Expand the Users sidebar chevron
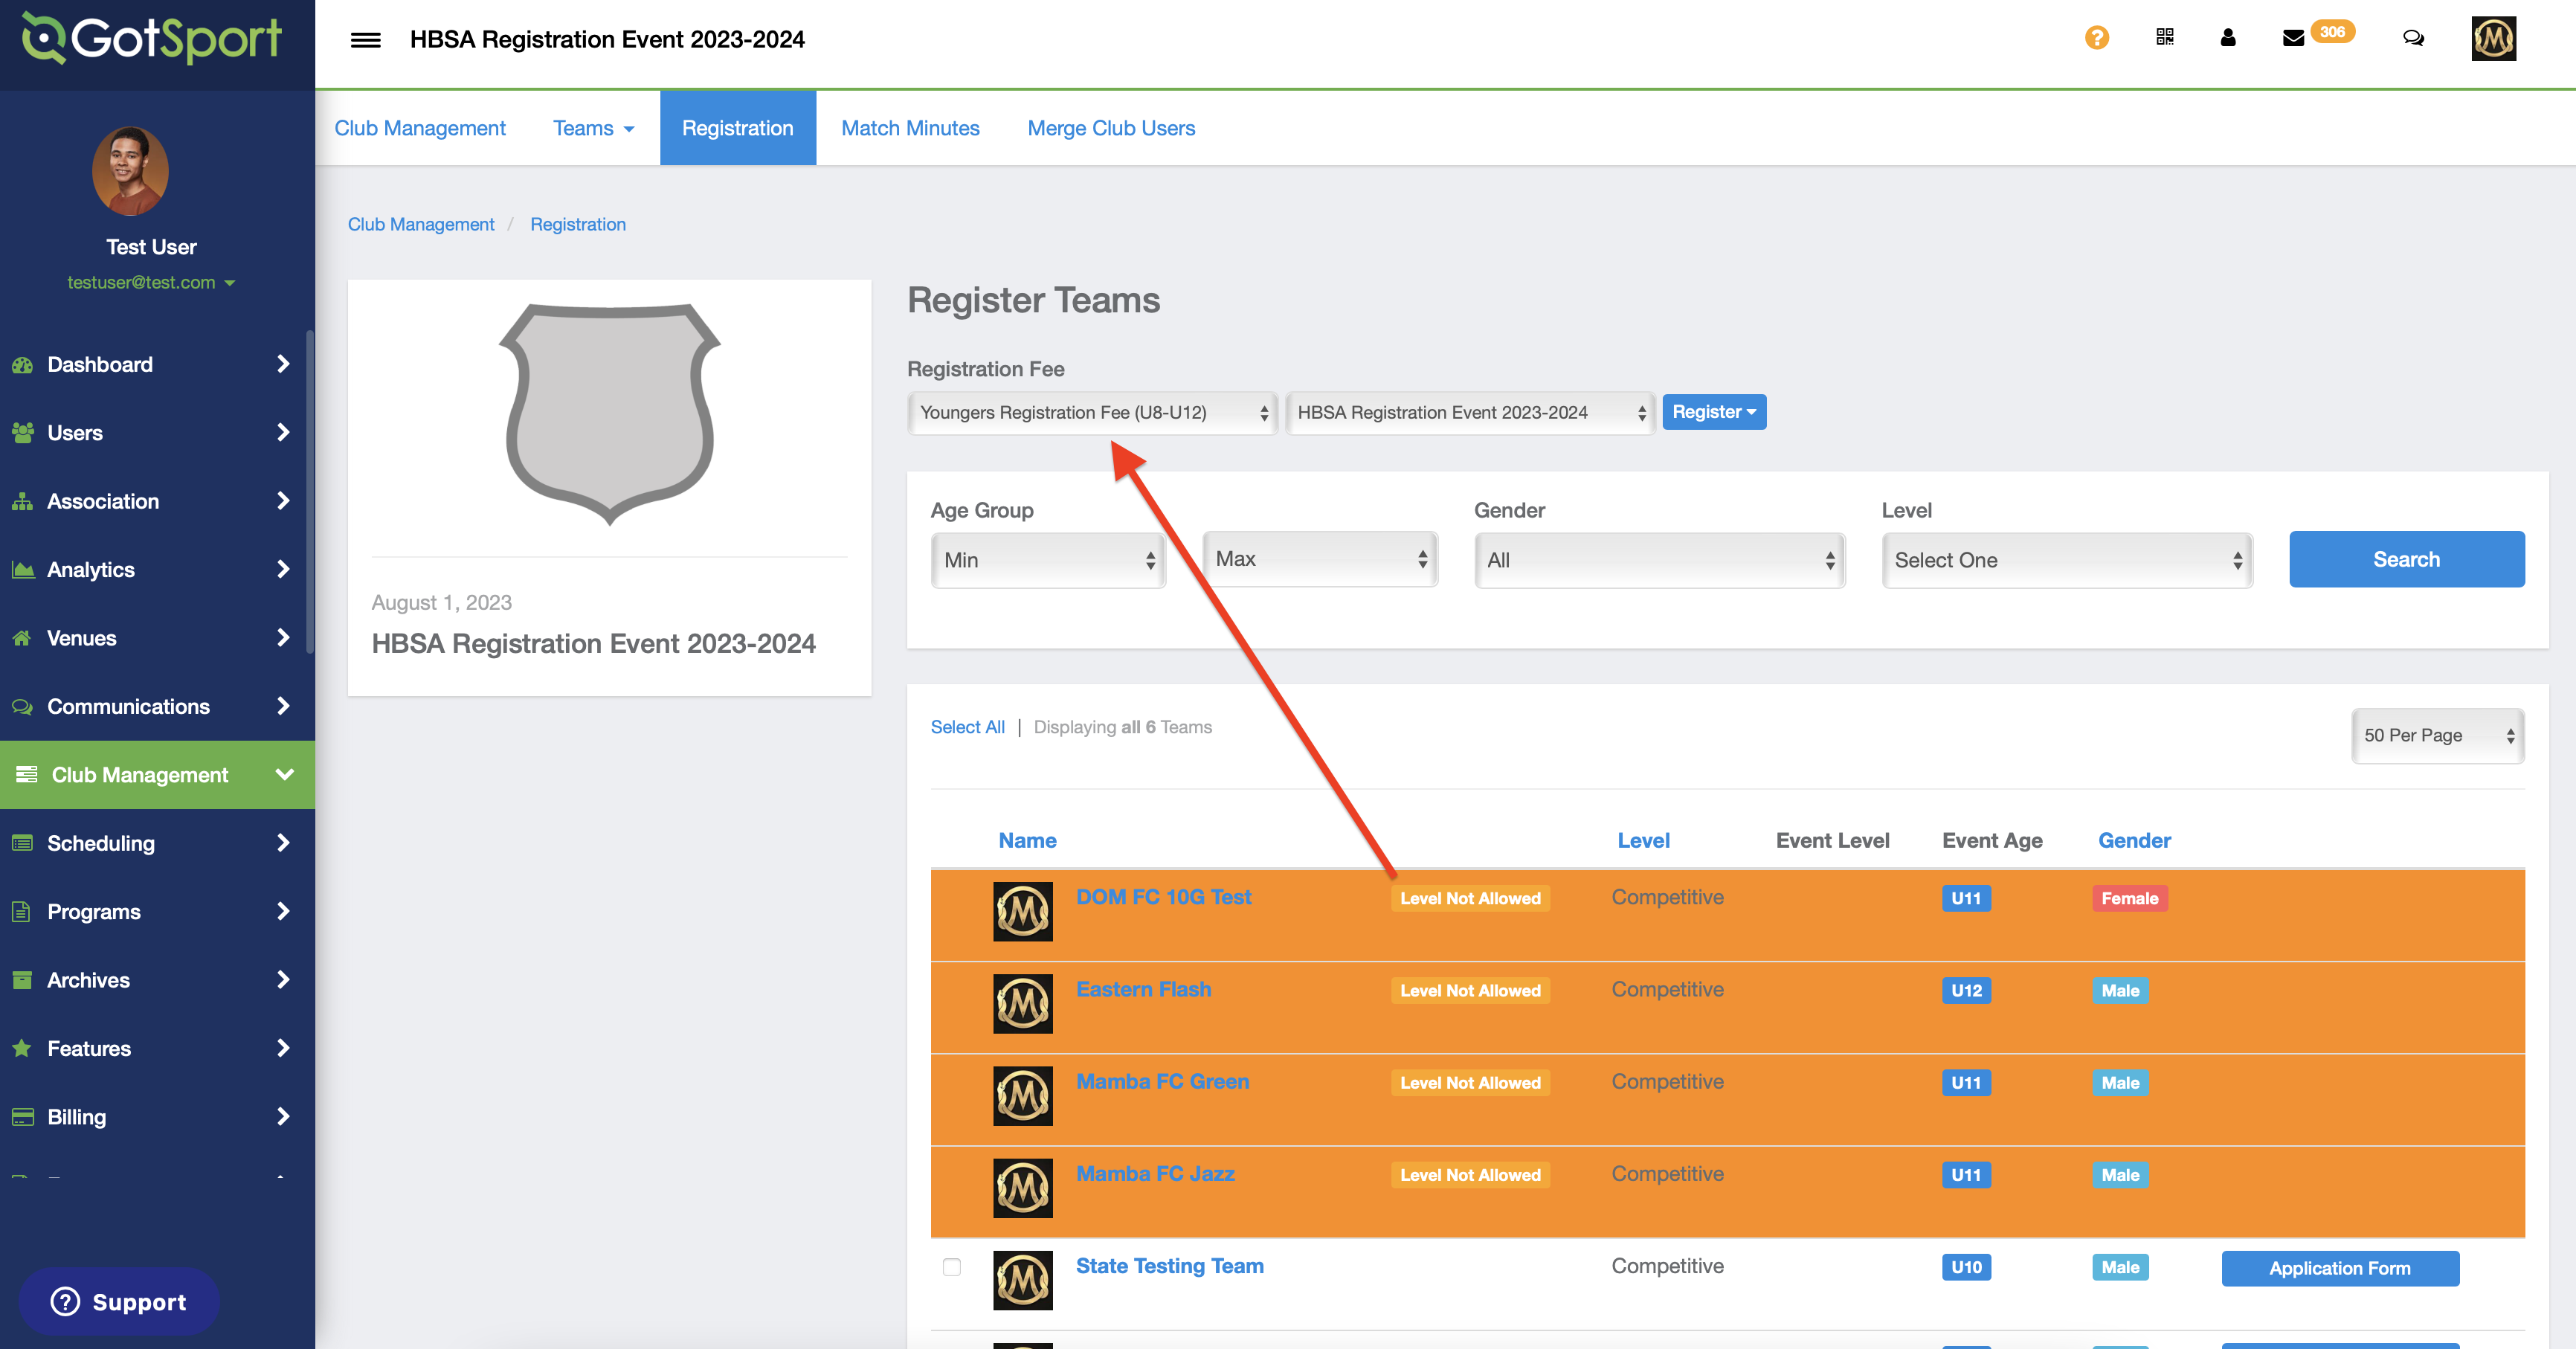Viewport: 2576px width, 1349px height. coord(283,432)
